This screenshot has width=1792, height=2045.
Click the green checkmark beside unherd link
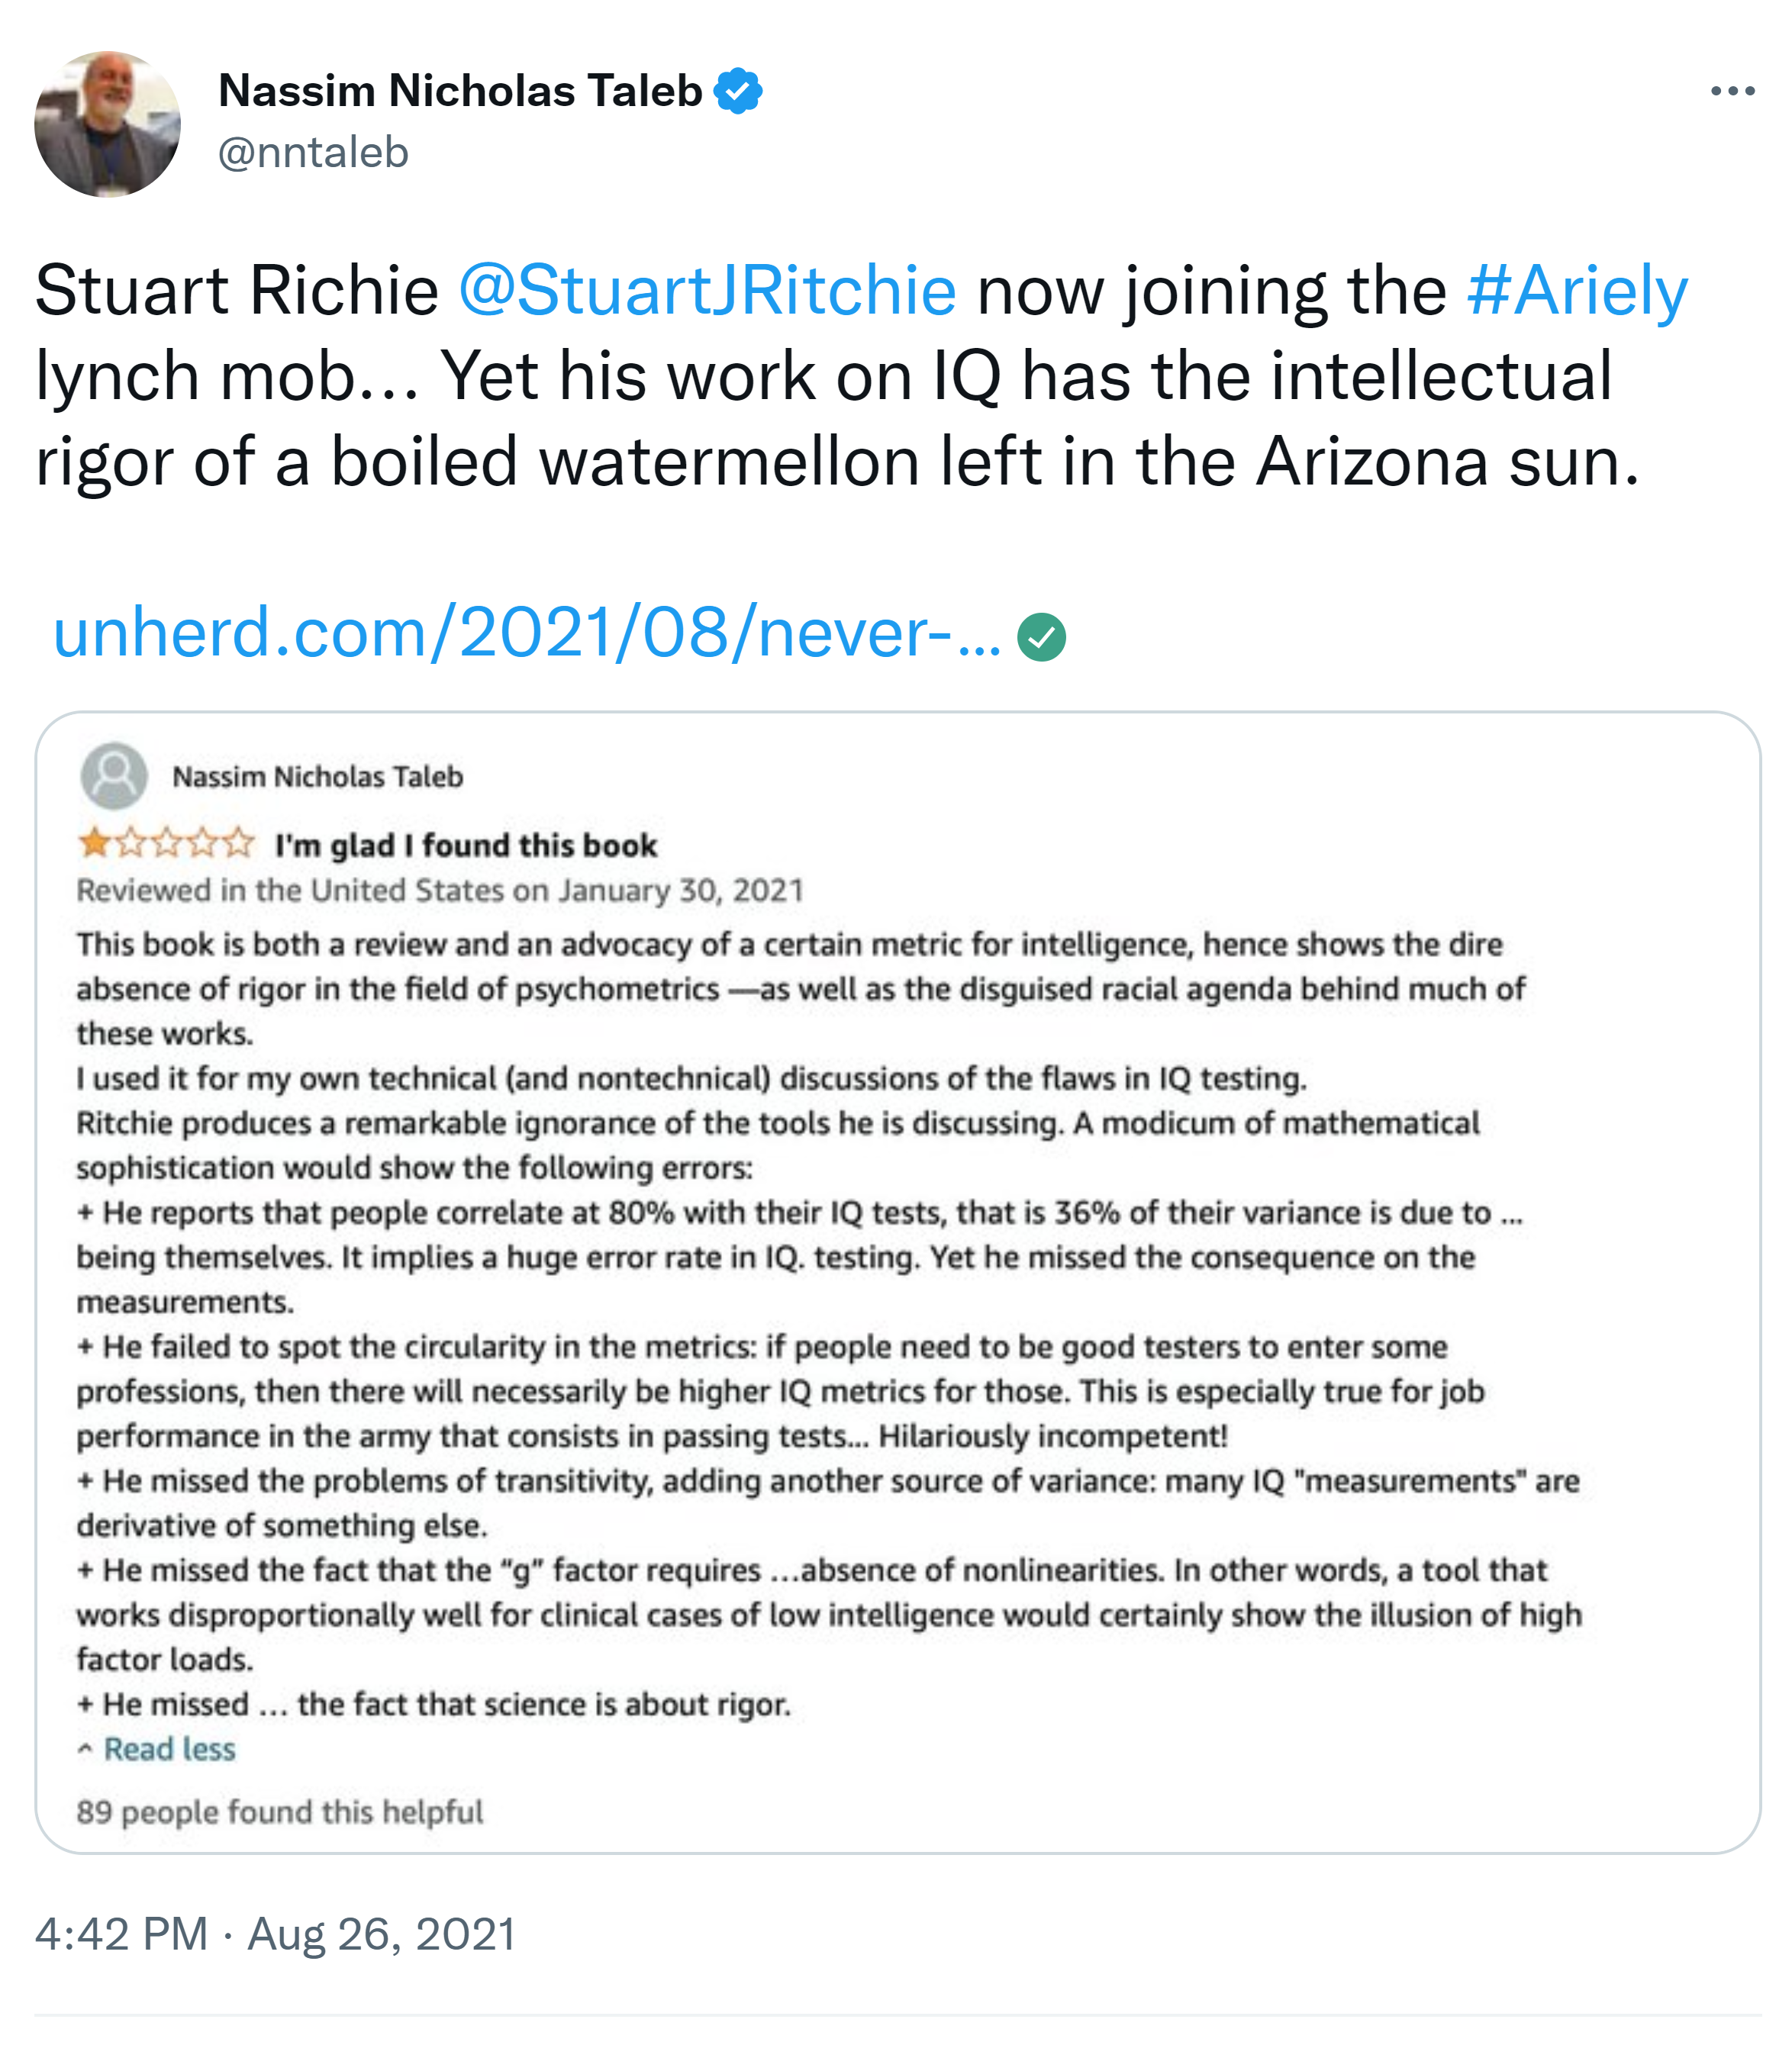1041,637
